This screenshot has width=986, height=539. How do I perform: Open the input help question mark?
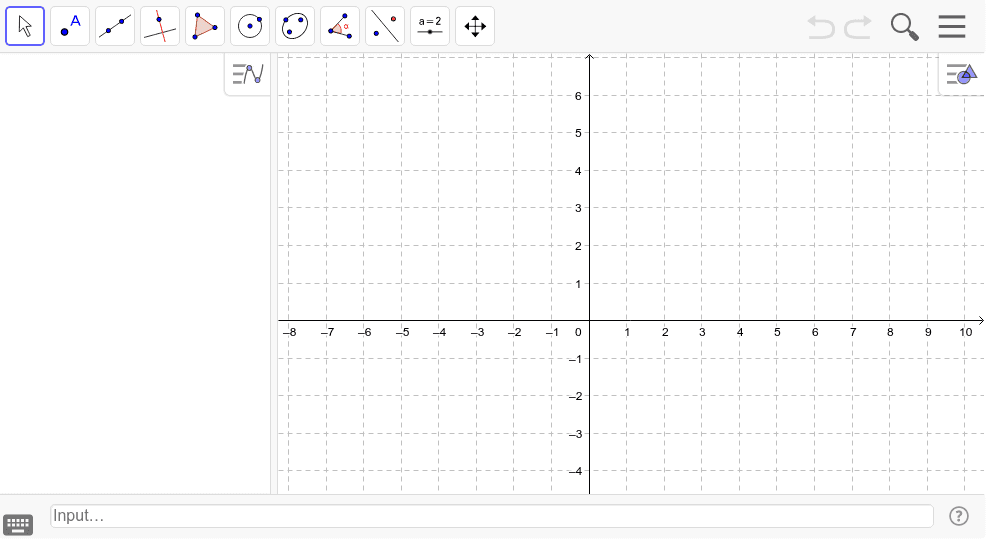pyautogui.click(x=959, y=516)
